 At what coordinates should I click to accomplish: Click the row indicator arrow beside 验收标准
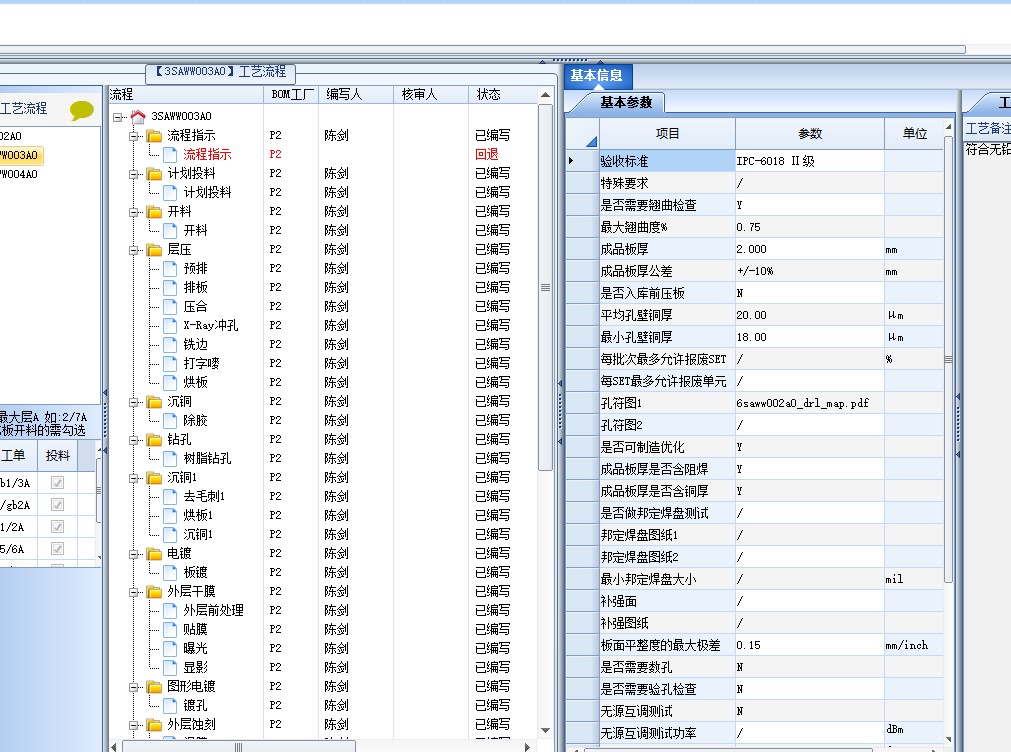(x=571, y=161)
